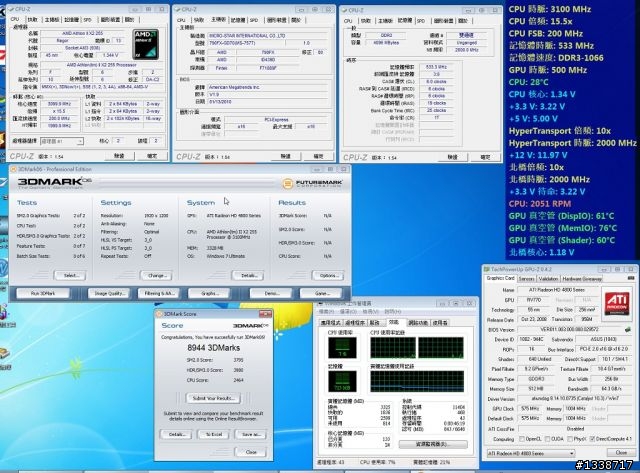640x473 pixels.
Task: Launch Demo... in 3DMark06
Action: [271, 293]
